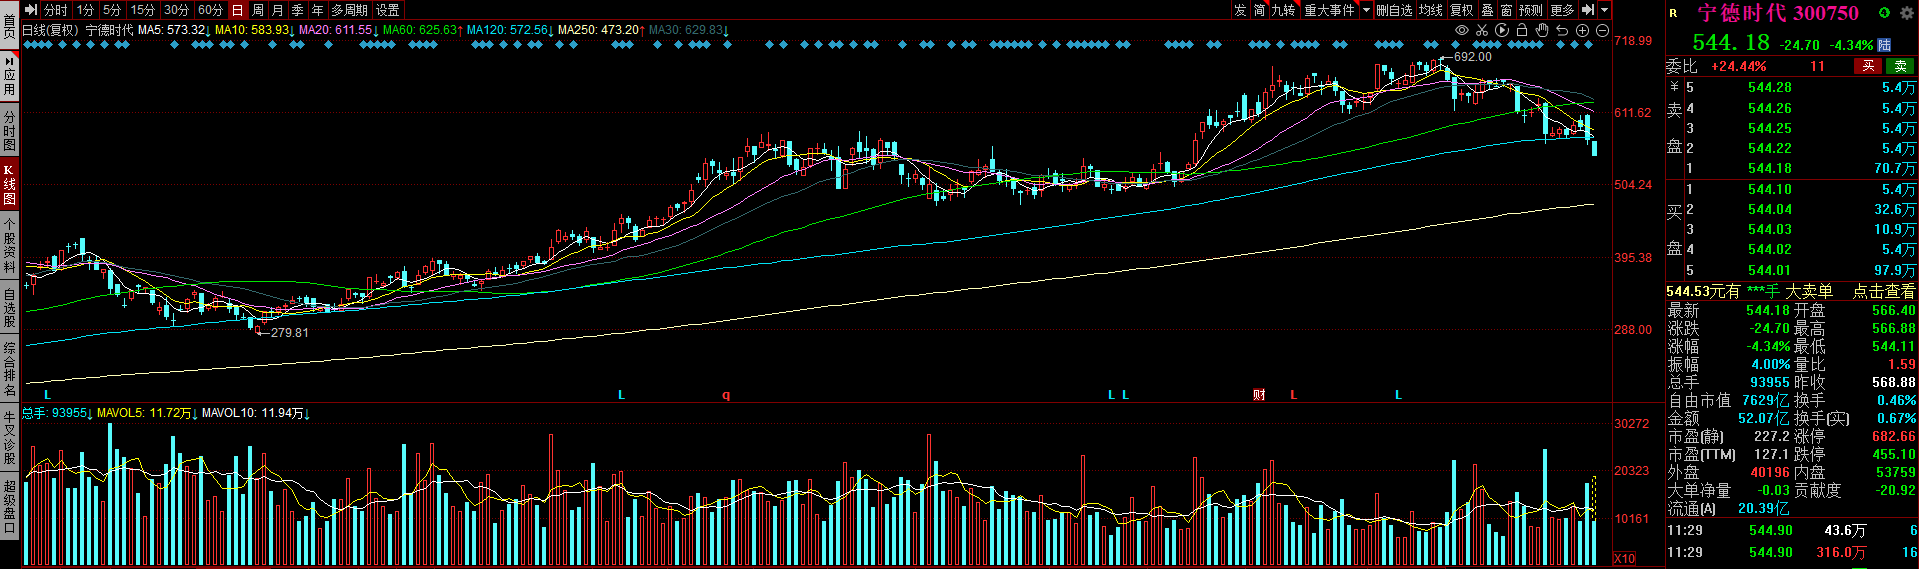This screenshot has width=1919, height=569.
Task: Toggle the 均线 moving average display
Action: (1431, 10)
